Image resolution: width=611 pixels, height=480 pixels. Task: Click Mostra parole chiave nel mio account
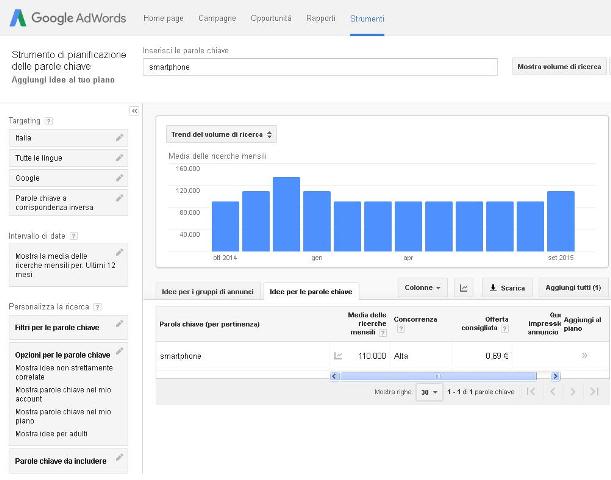coord(63,394)
